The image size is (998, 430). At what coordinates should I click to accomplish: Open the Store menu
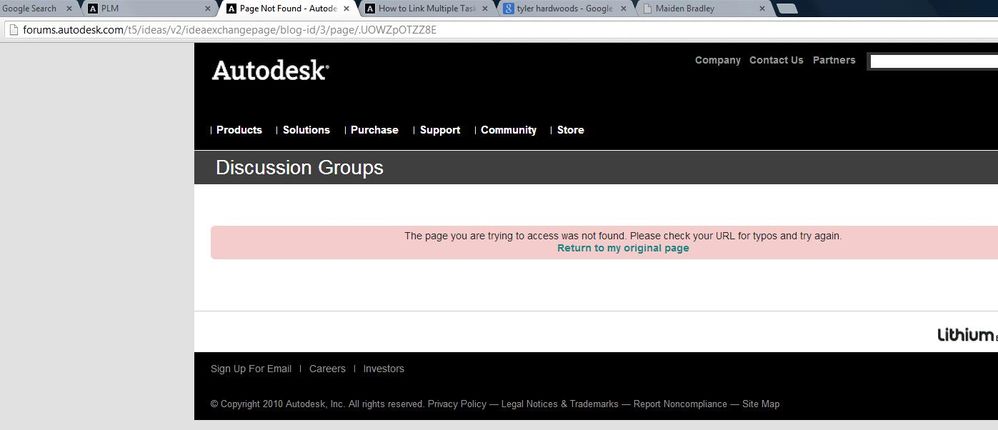(x=570, y=130)
